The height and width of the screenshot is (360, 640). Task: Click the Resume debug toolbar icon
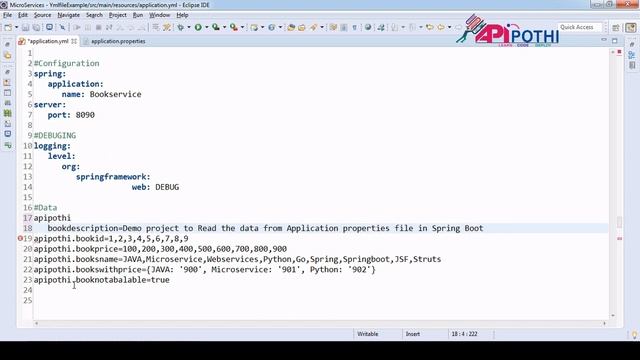(77, 27)
